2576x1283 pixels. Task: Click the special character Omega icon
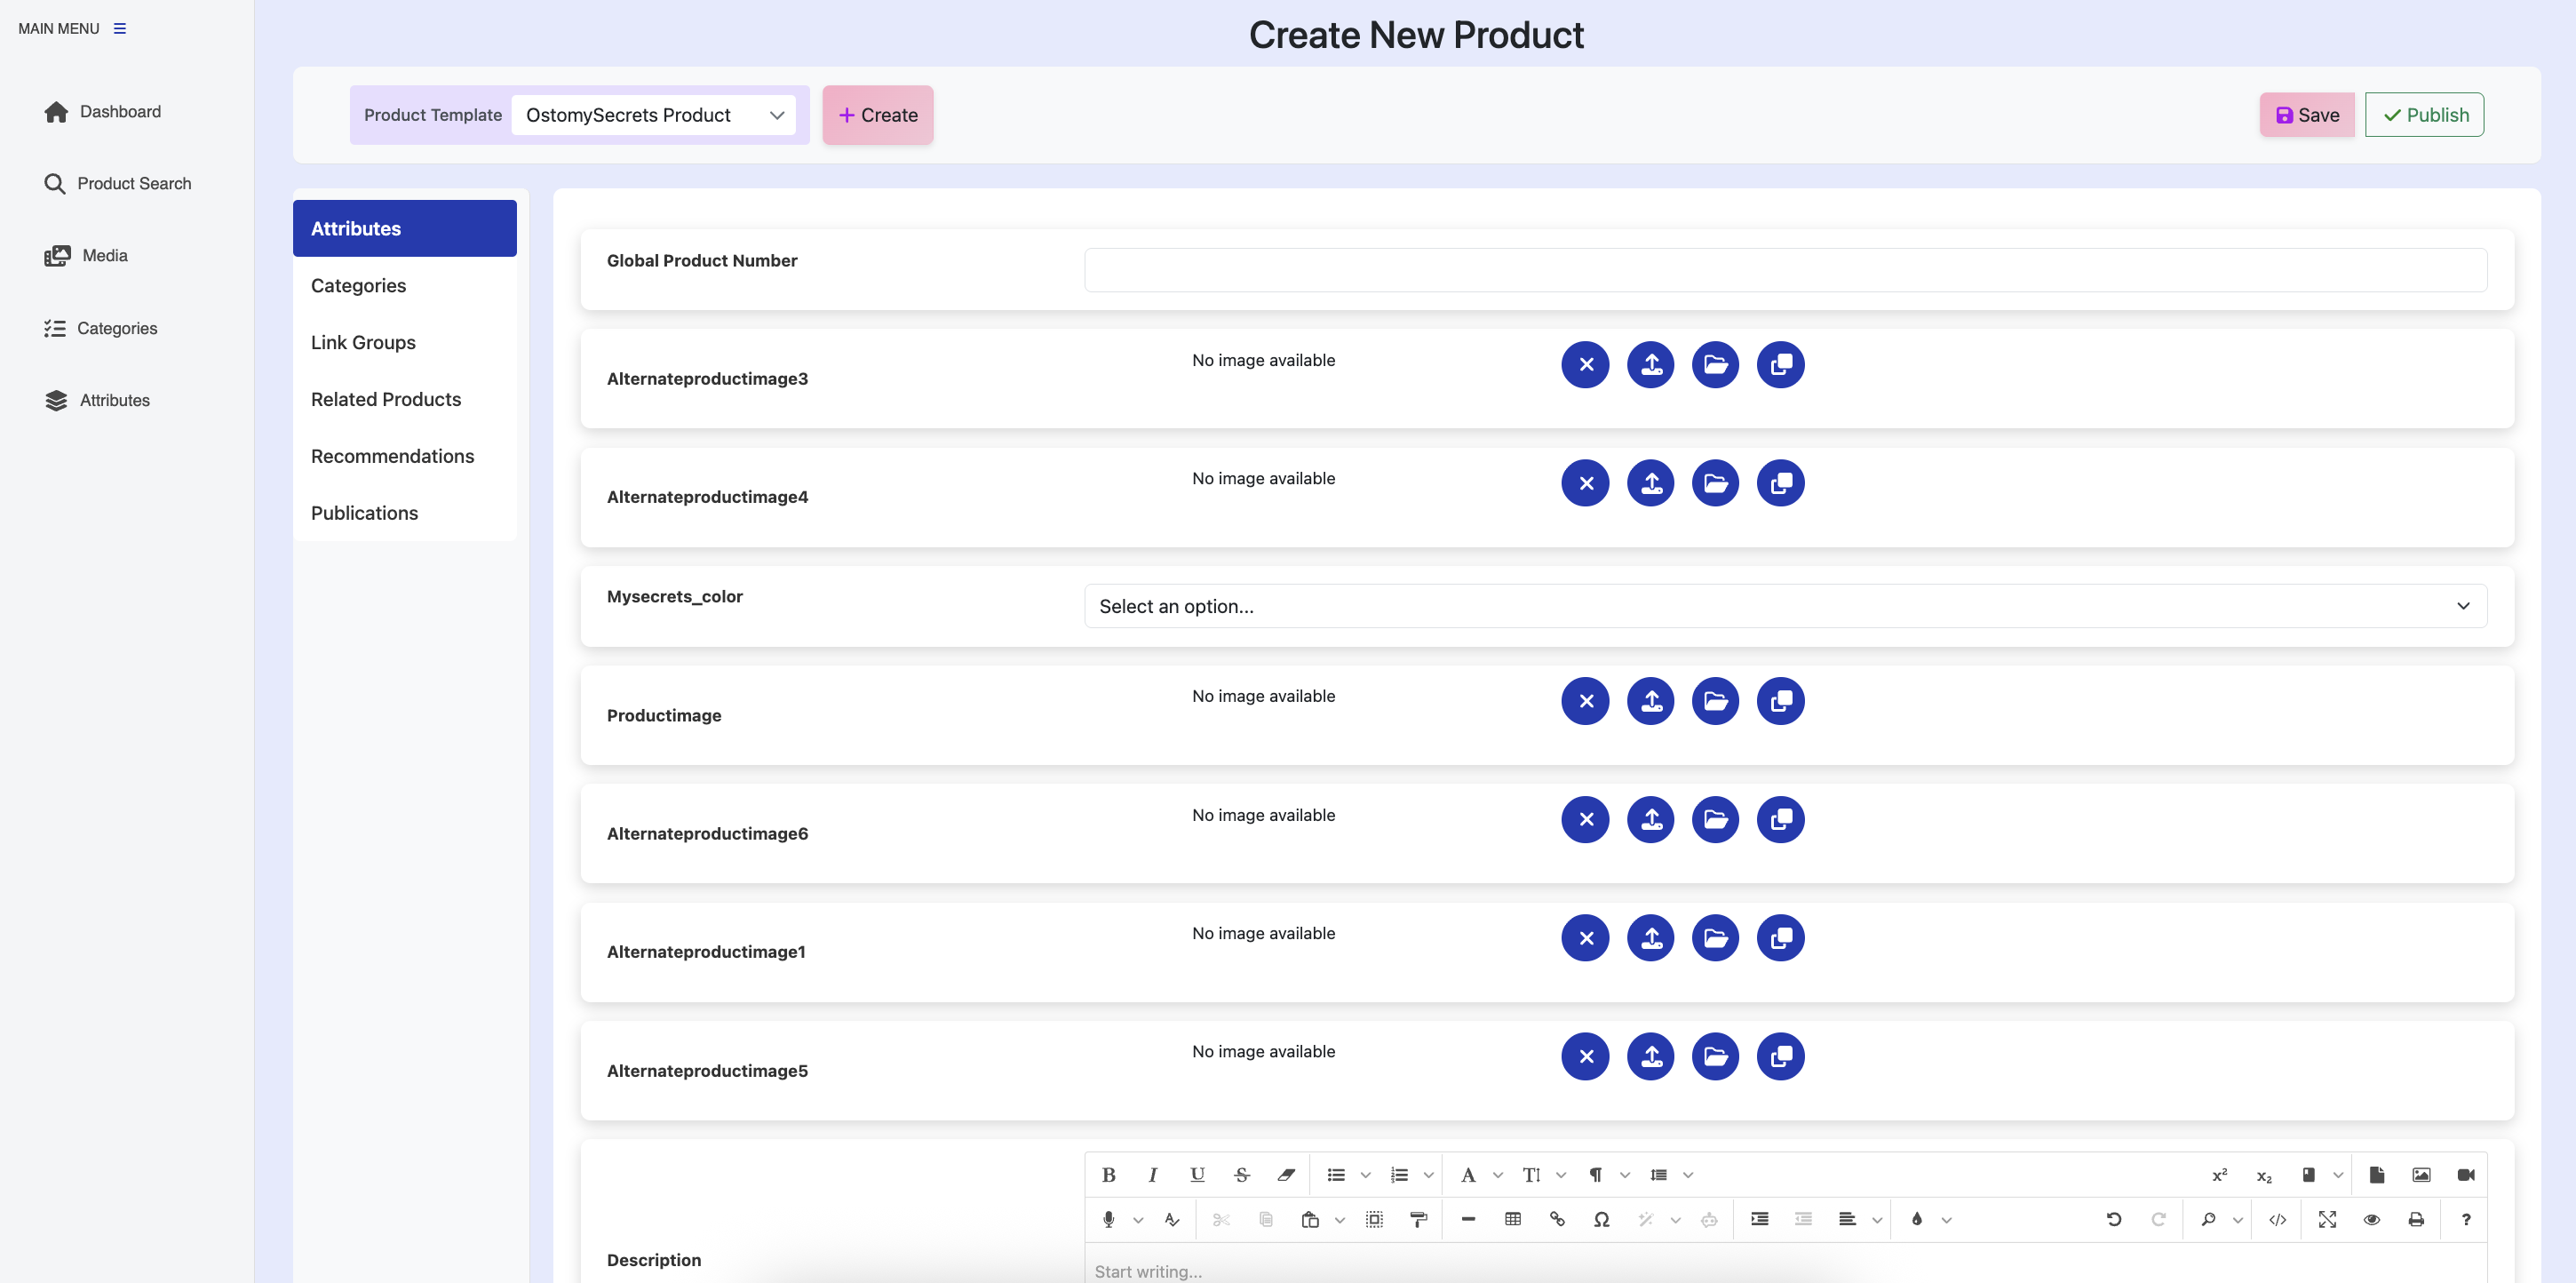[x=1601, y=1219]
